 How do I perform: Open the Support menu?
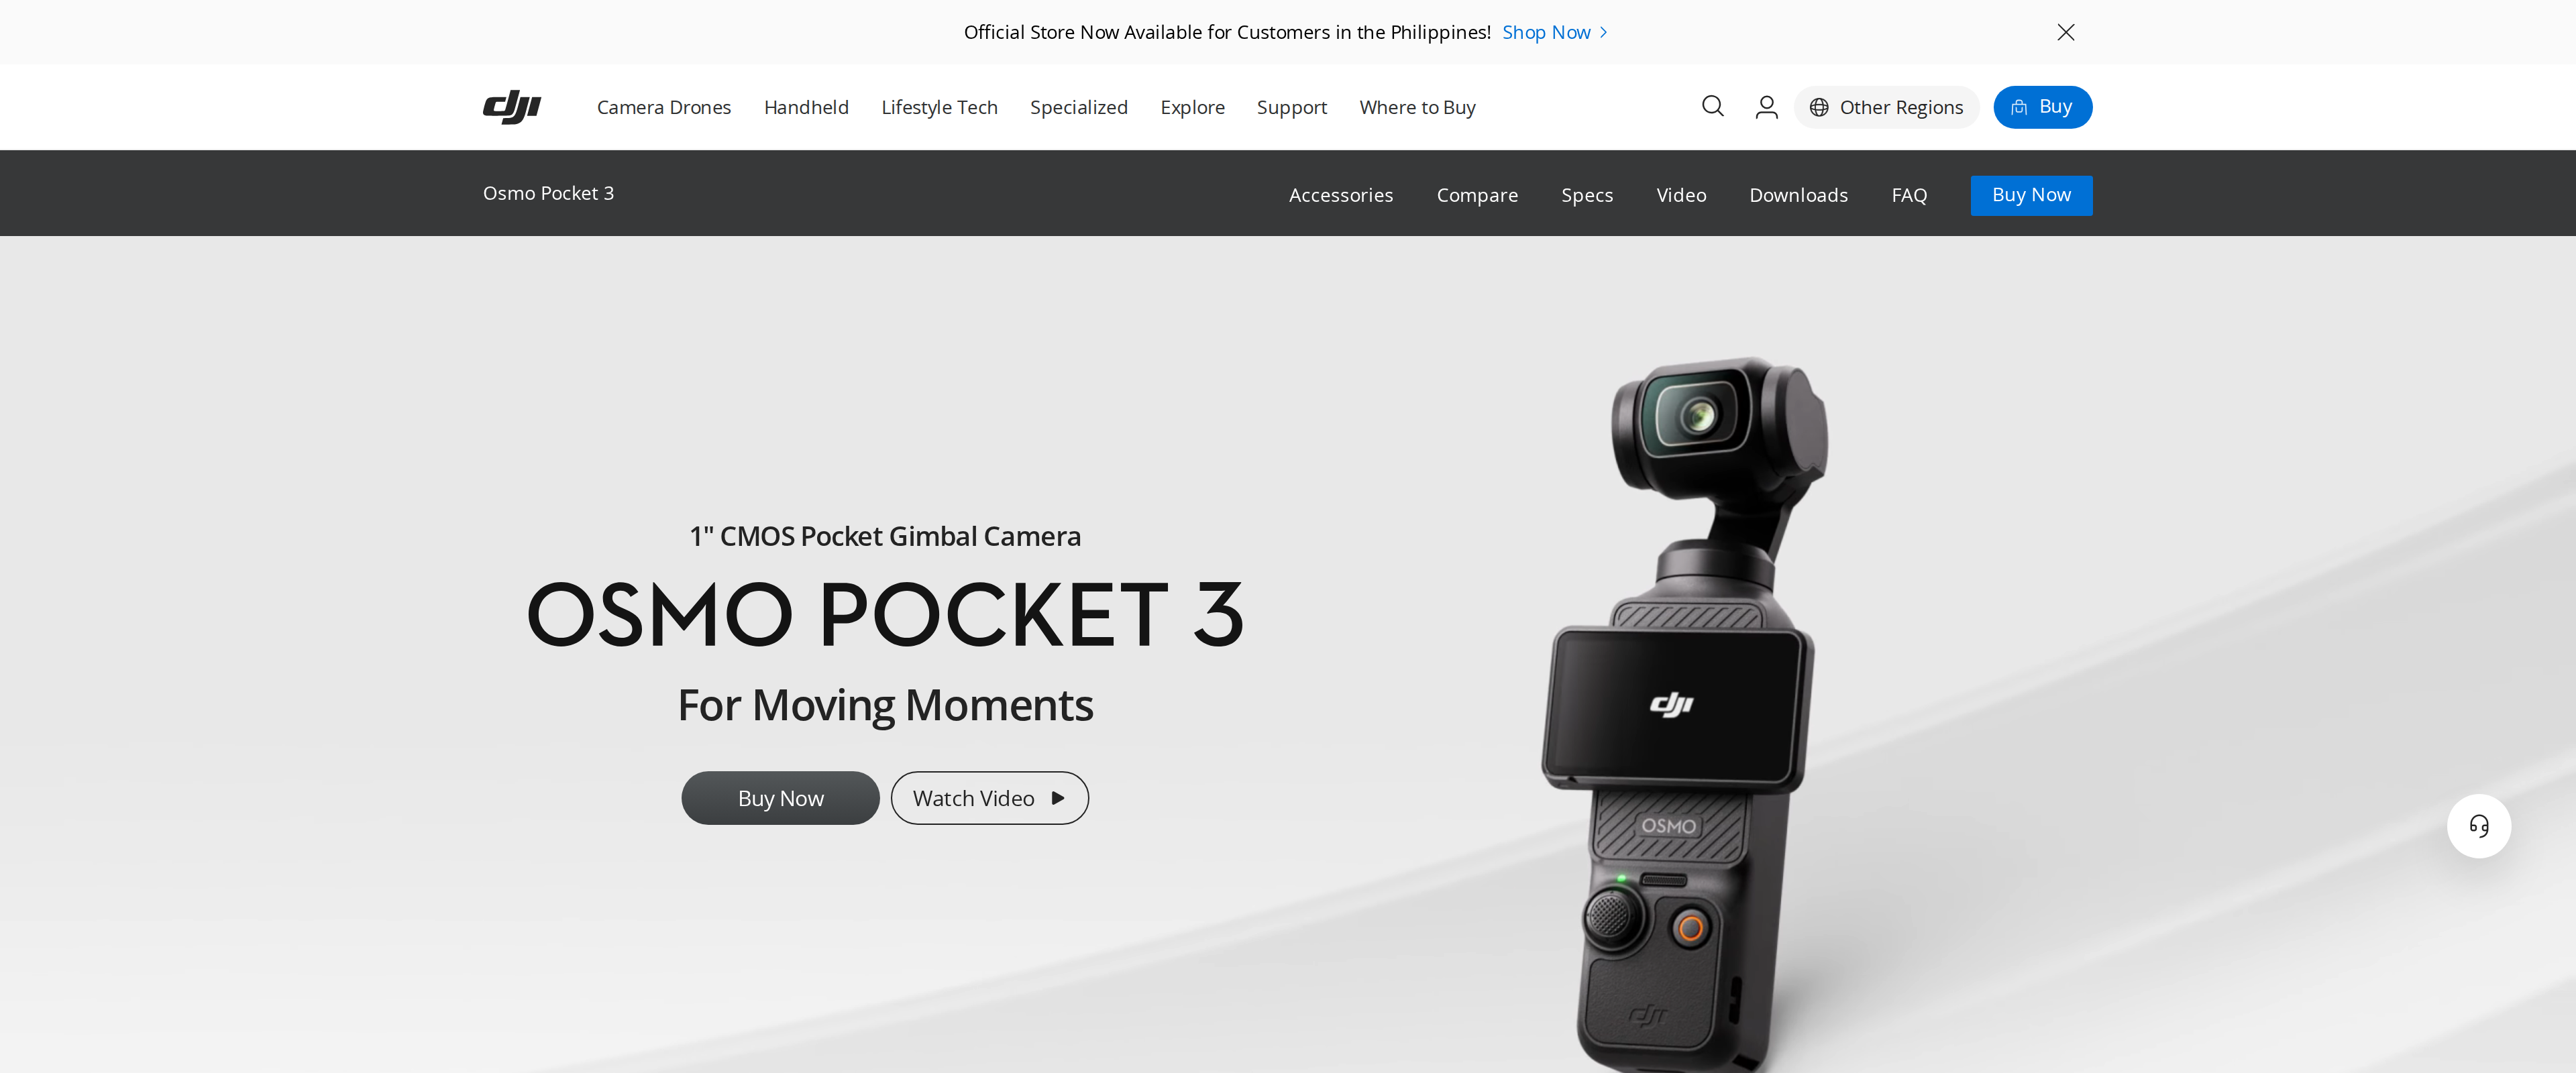[1291, 107]
